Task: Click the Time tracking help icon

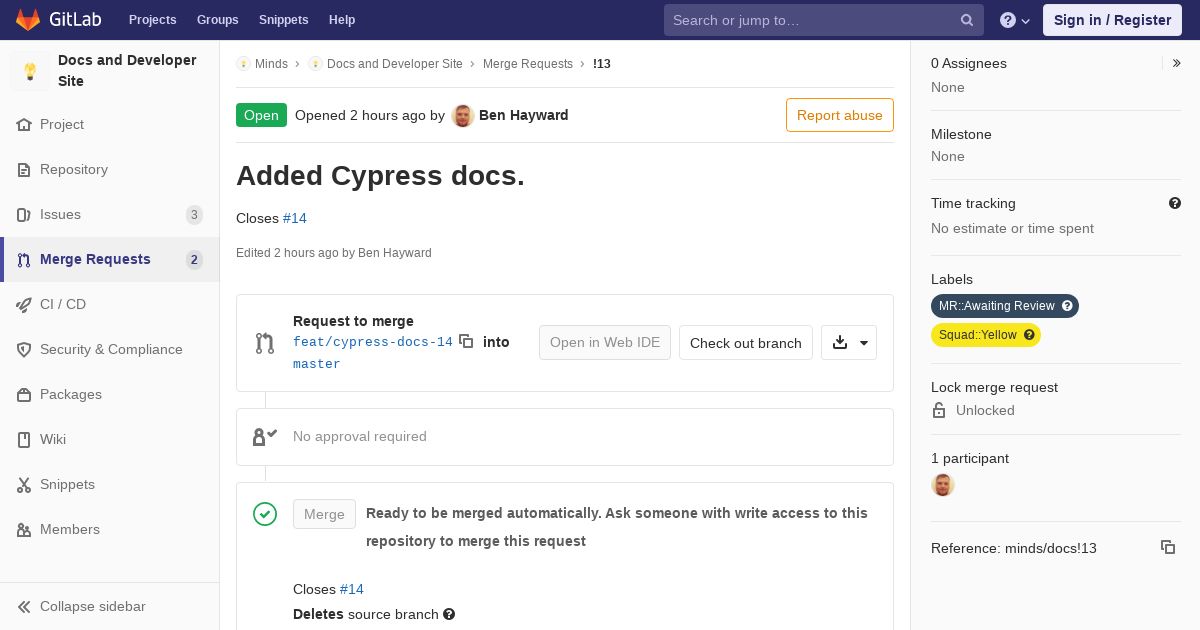Action: coord(1175,203)
